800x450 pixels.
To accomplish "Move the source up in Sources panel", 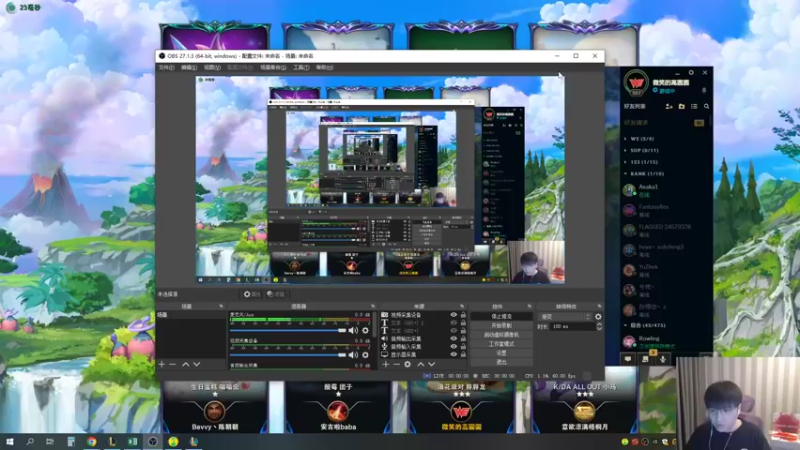I will pyautogui.click(x=420, y=364).
